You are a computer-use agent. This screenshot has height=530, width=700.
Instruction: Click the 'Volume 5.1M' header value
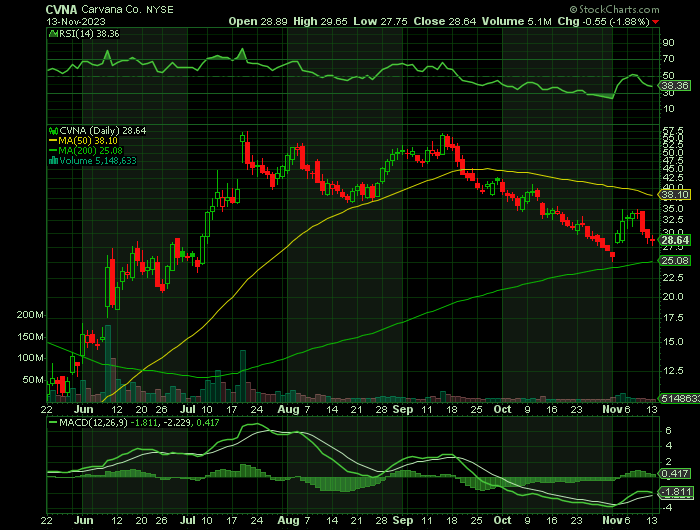click(517, 21)
